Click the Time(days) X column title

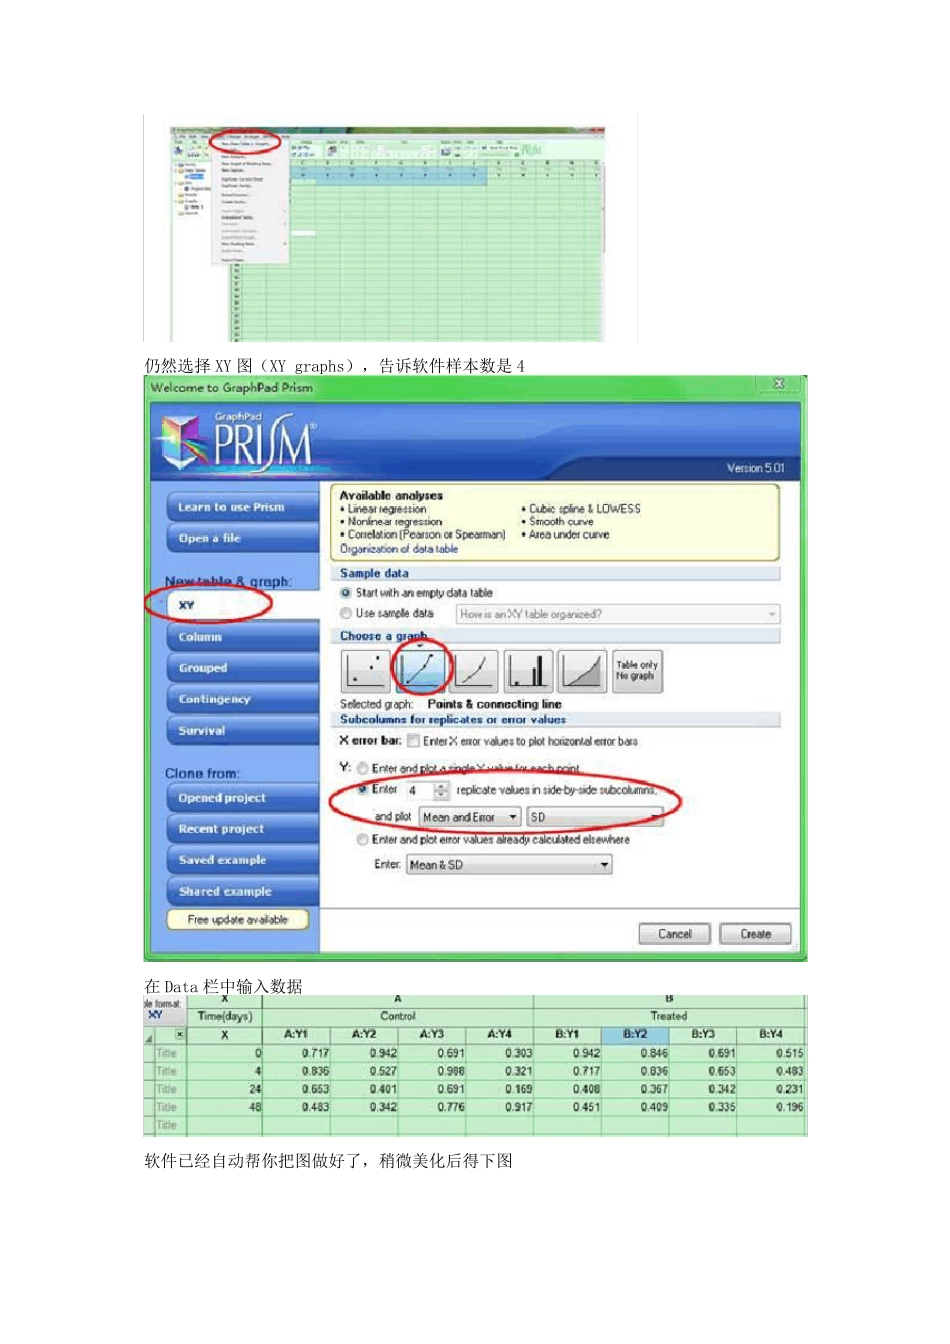(x=225, y=1016)
